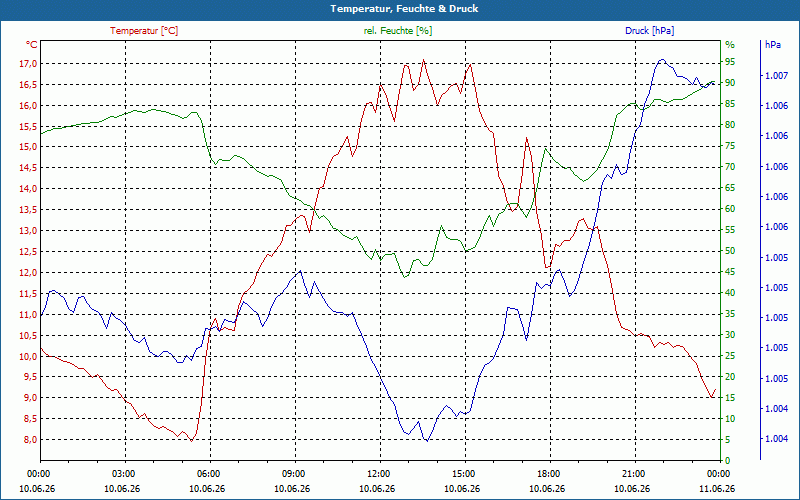The width and height of the screenshot is (800, 500).
Task: Click the chart title "Temperatur, Feuchte & Druck"
Action: coord(404,9)
